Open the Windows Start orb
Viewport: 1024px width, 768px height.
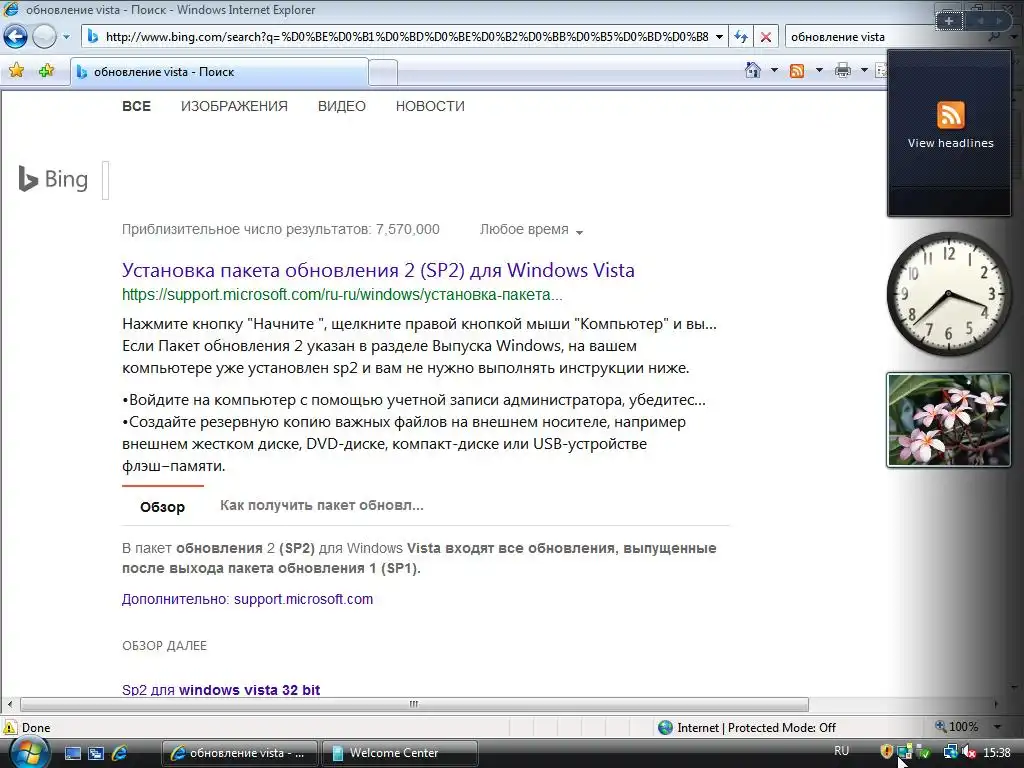pyautogui.click(x=29, y=752)
